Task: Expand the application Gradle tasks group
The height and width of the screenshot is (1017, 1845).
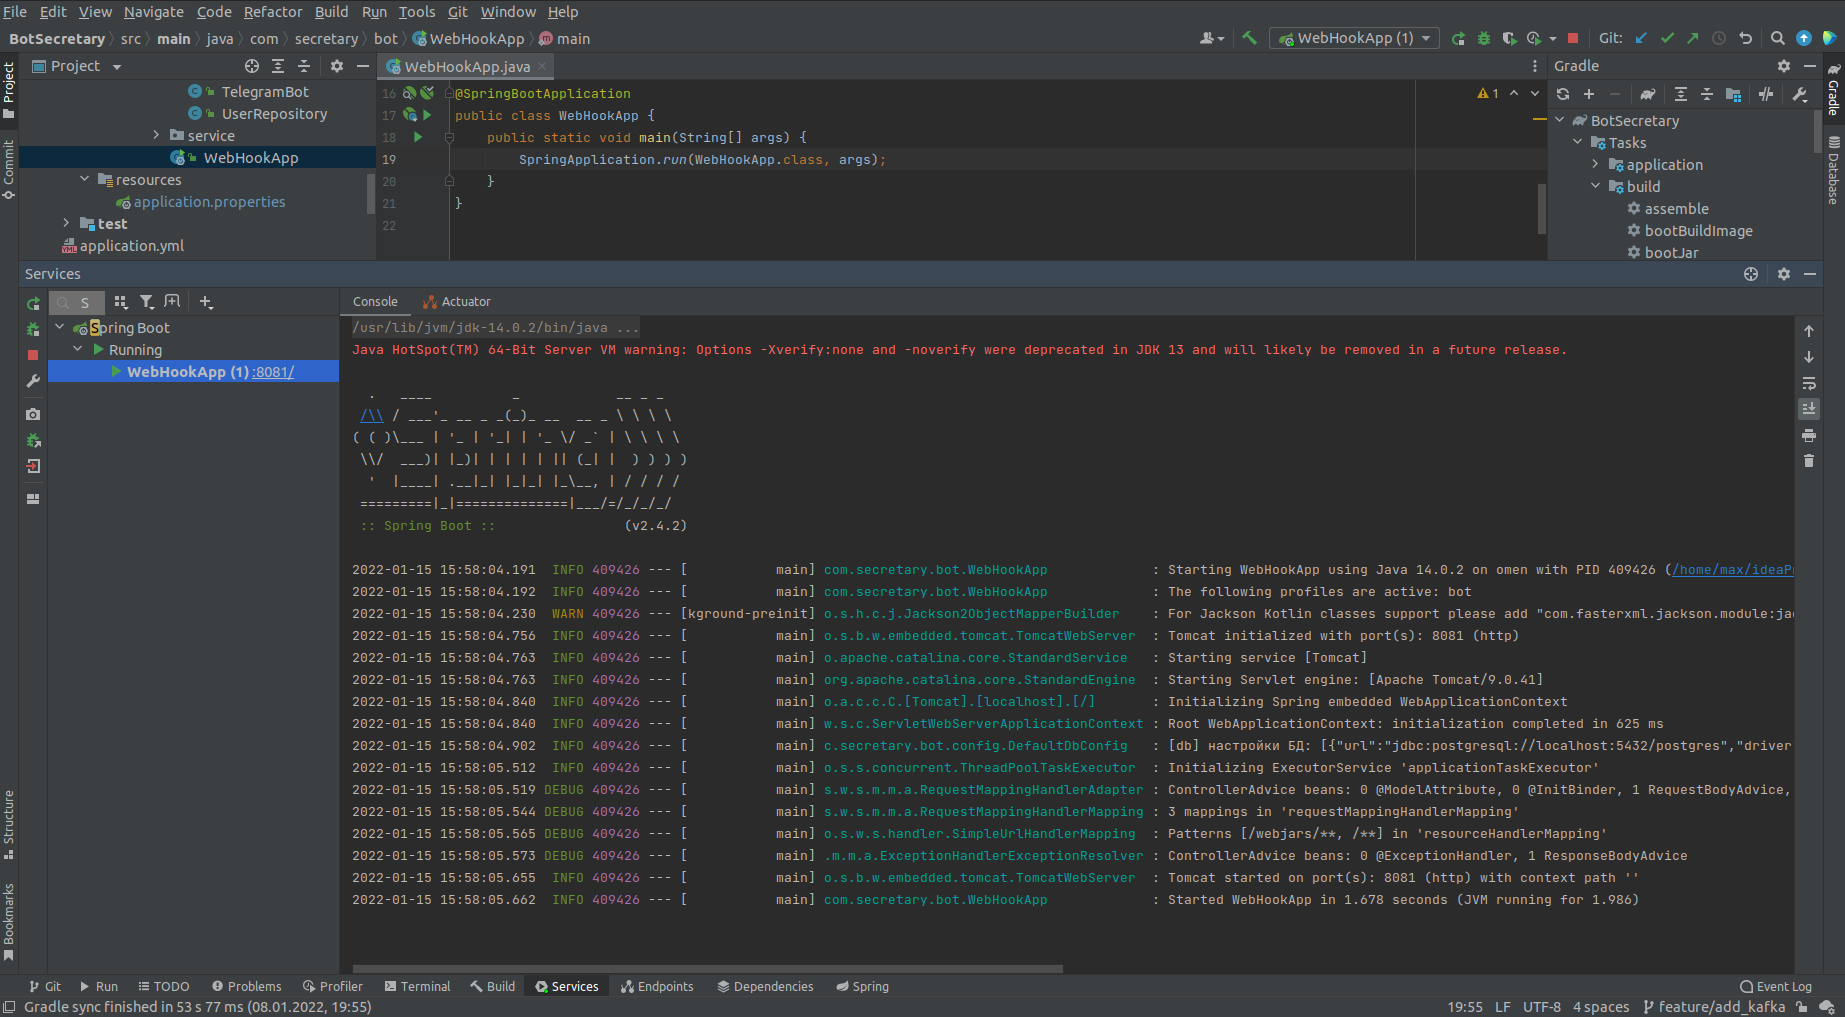Action: point(1596,164)
